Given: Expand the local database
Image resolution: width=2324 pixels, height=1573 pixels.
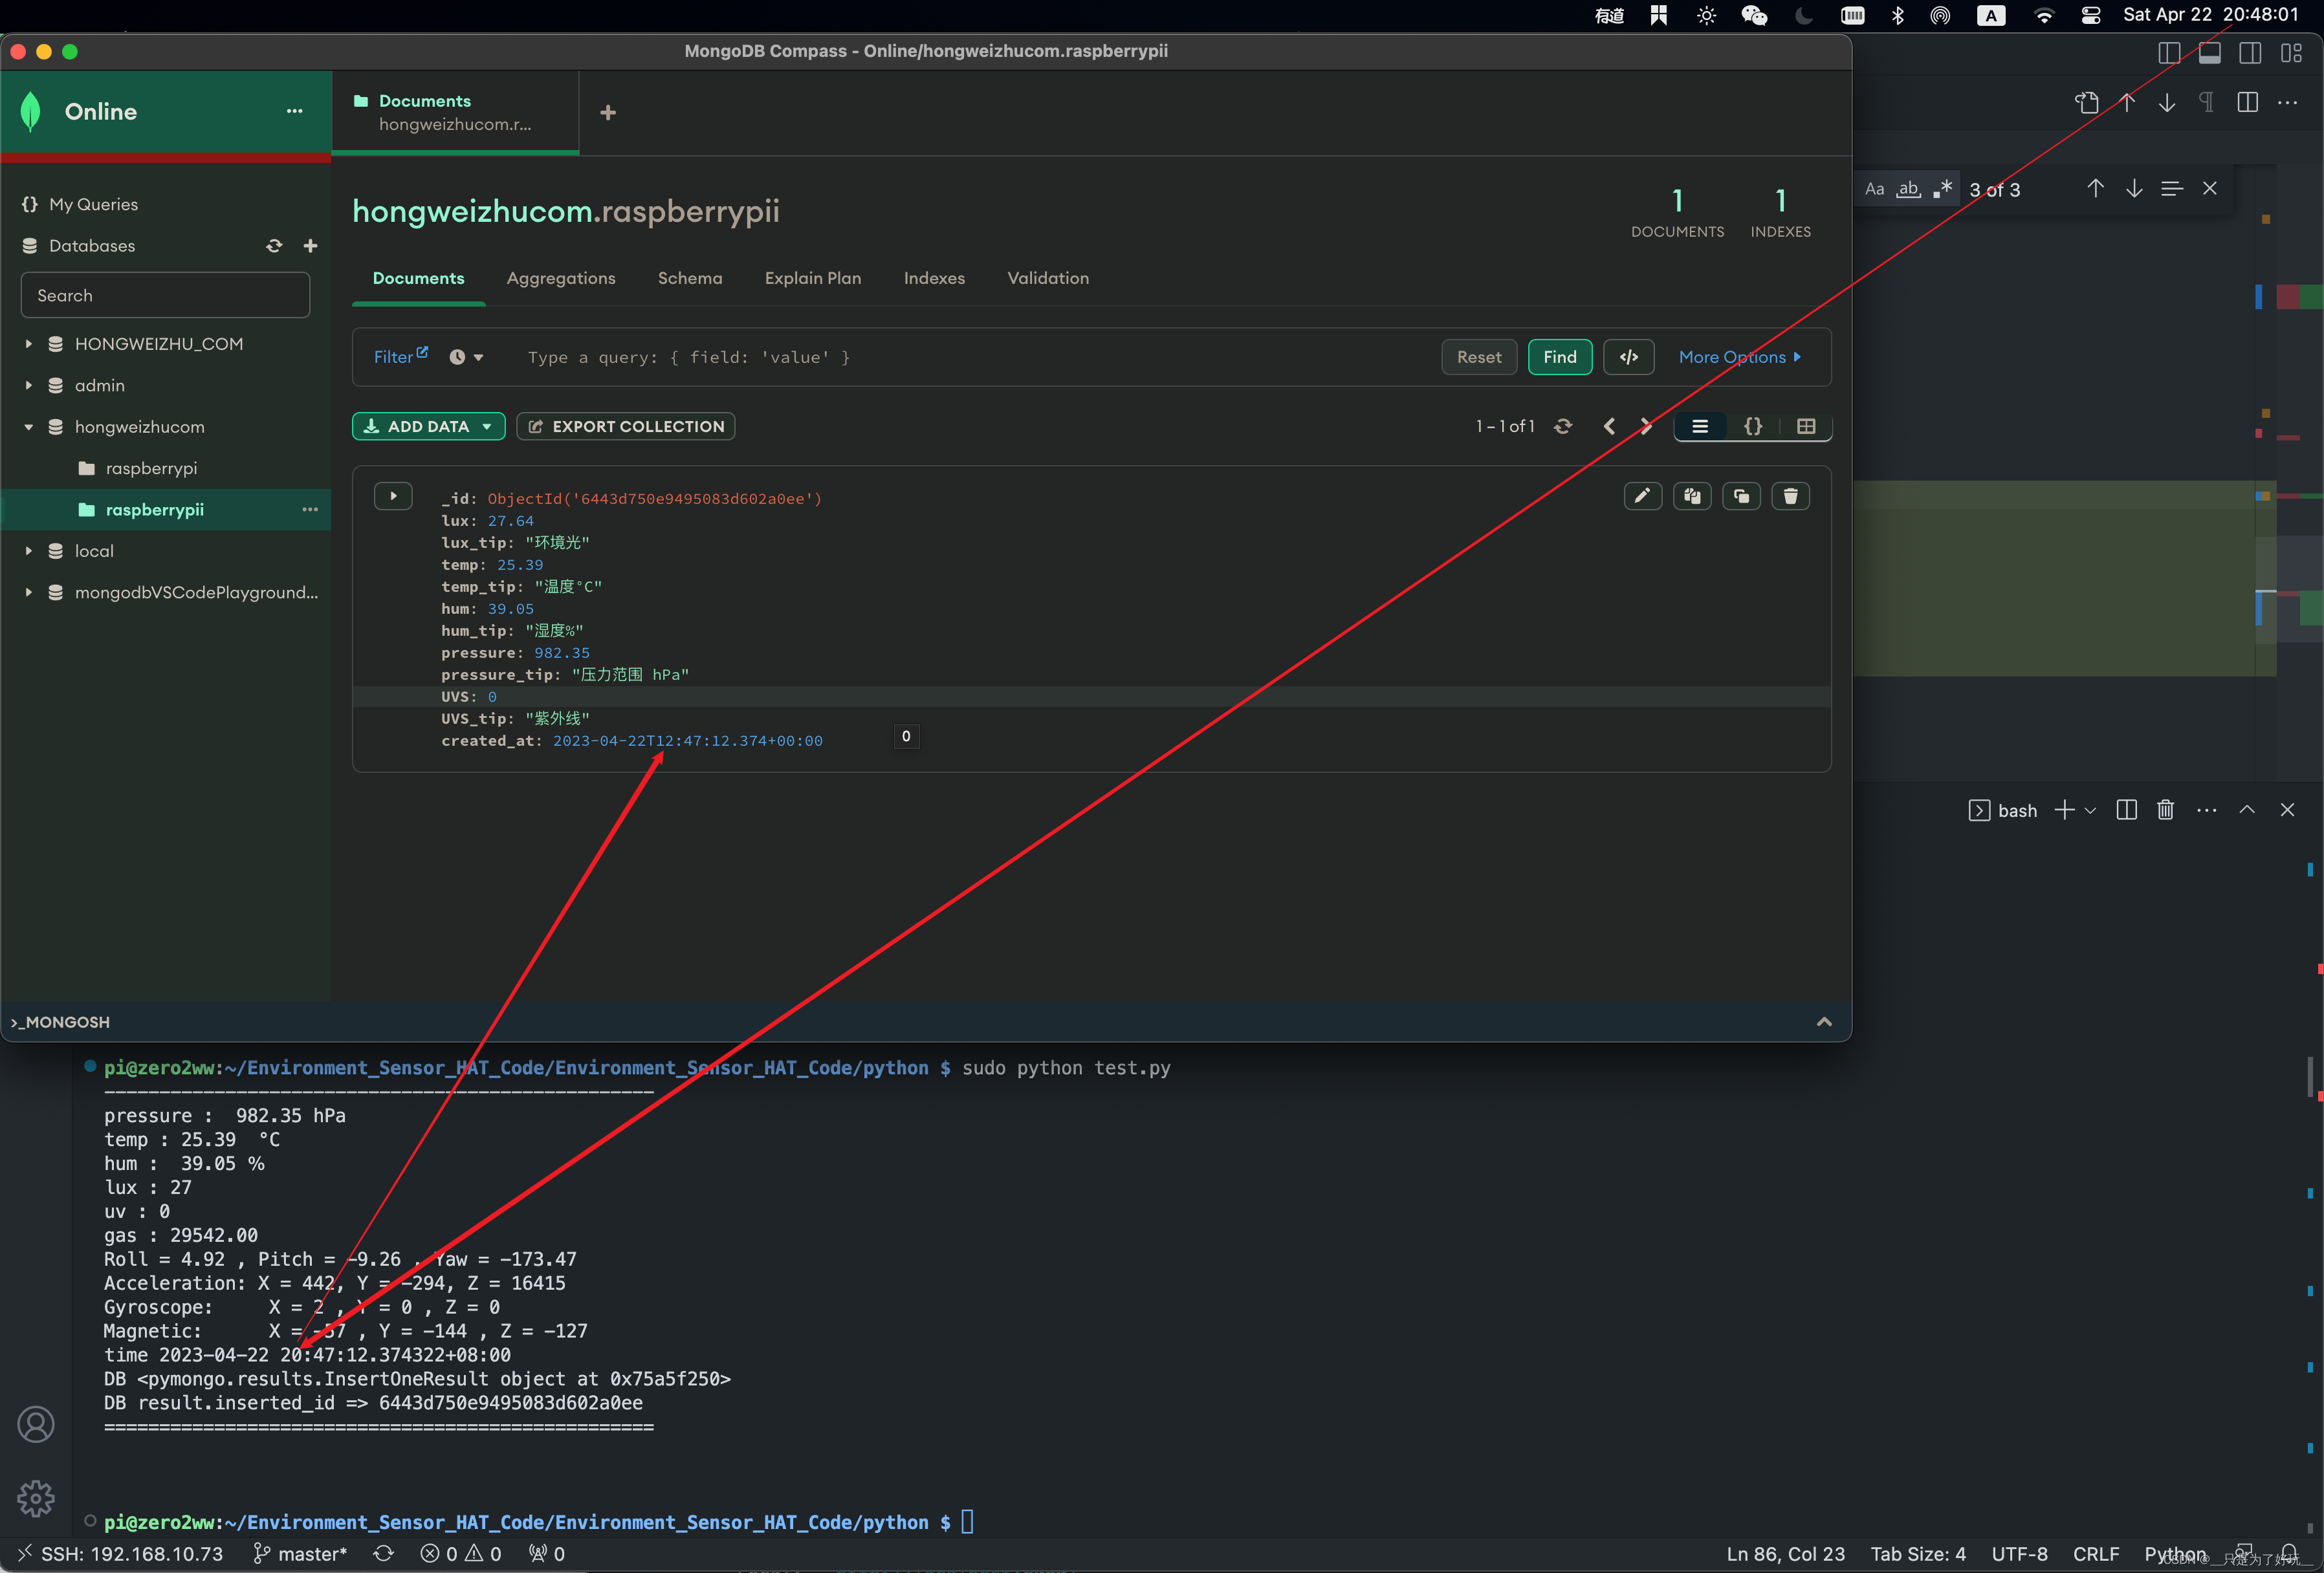Looking at the screenshot, I should tap(29, 551).
